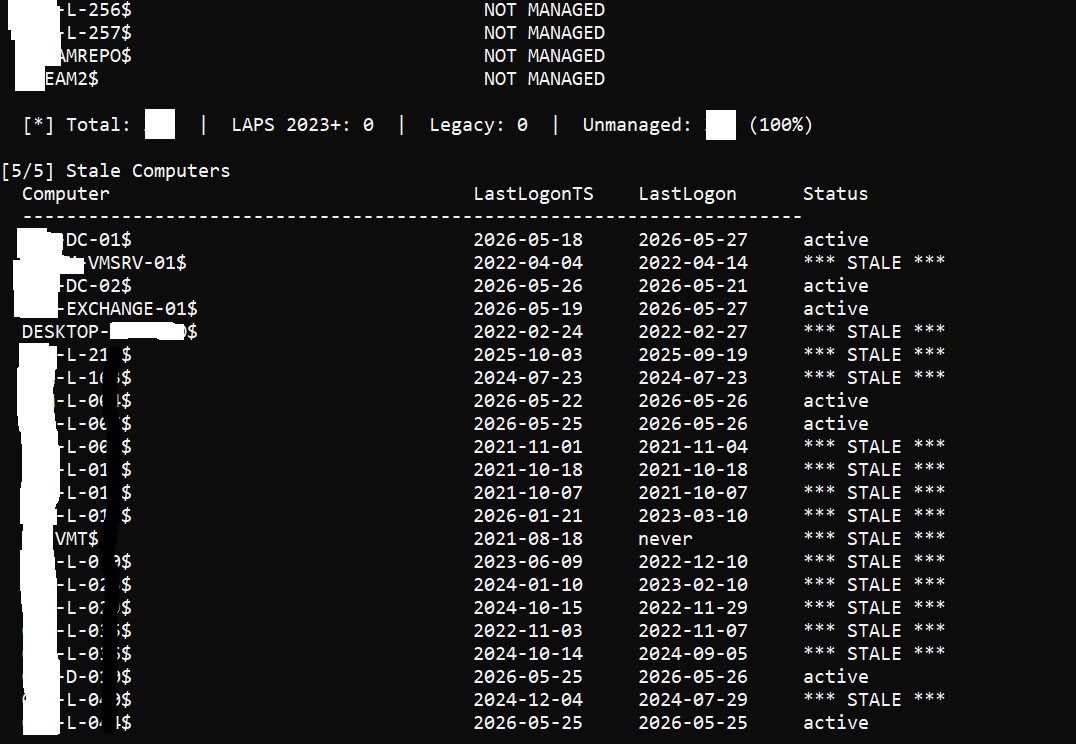This screenshot has height=744, width=1076.
Task: Select the 'LastLogonTS' column header
Action: (533, 194)
